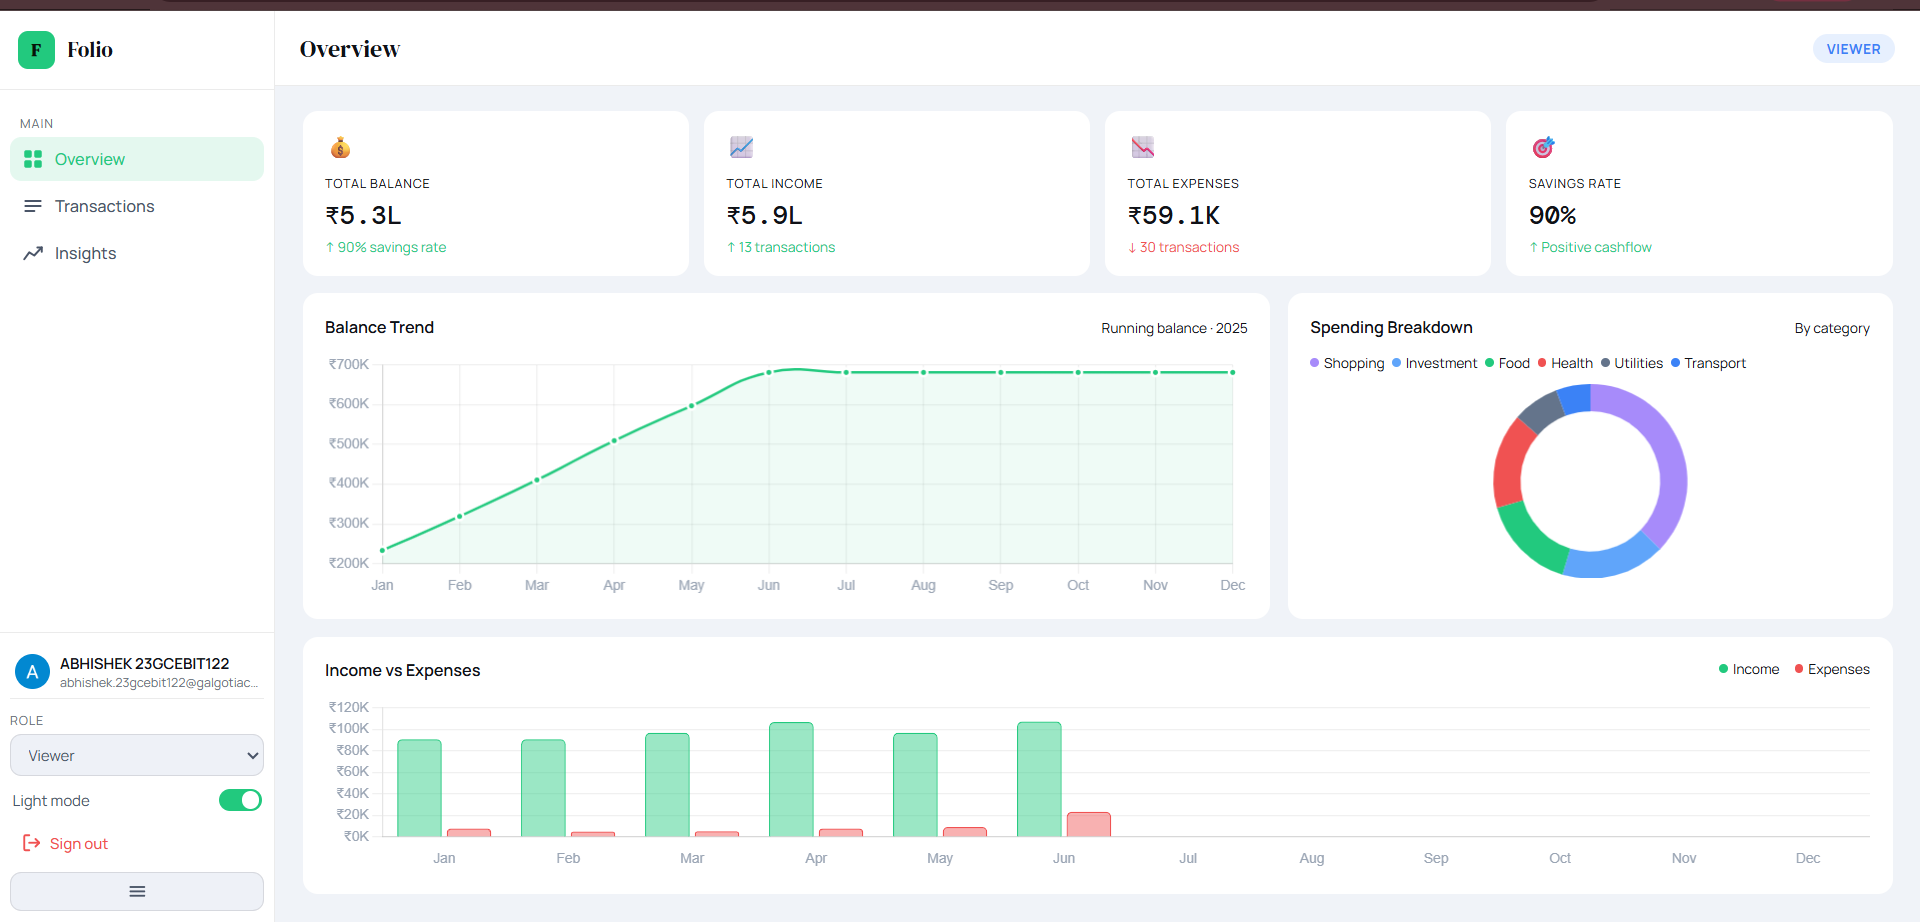This screenshot has width=1920, height=922.
Task: Click the red Health donut segment
Action: tap(1510, 465)
